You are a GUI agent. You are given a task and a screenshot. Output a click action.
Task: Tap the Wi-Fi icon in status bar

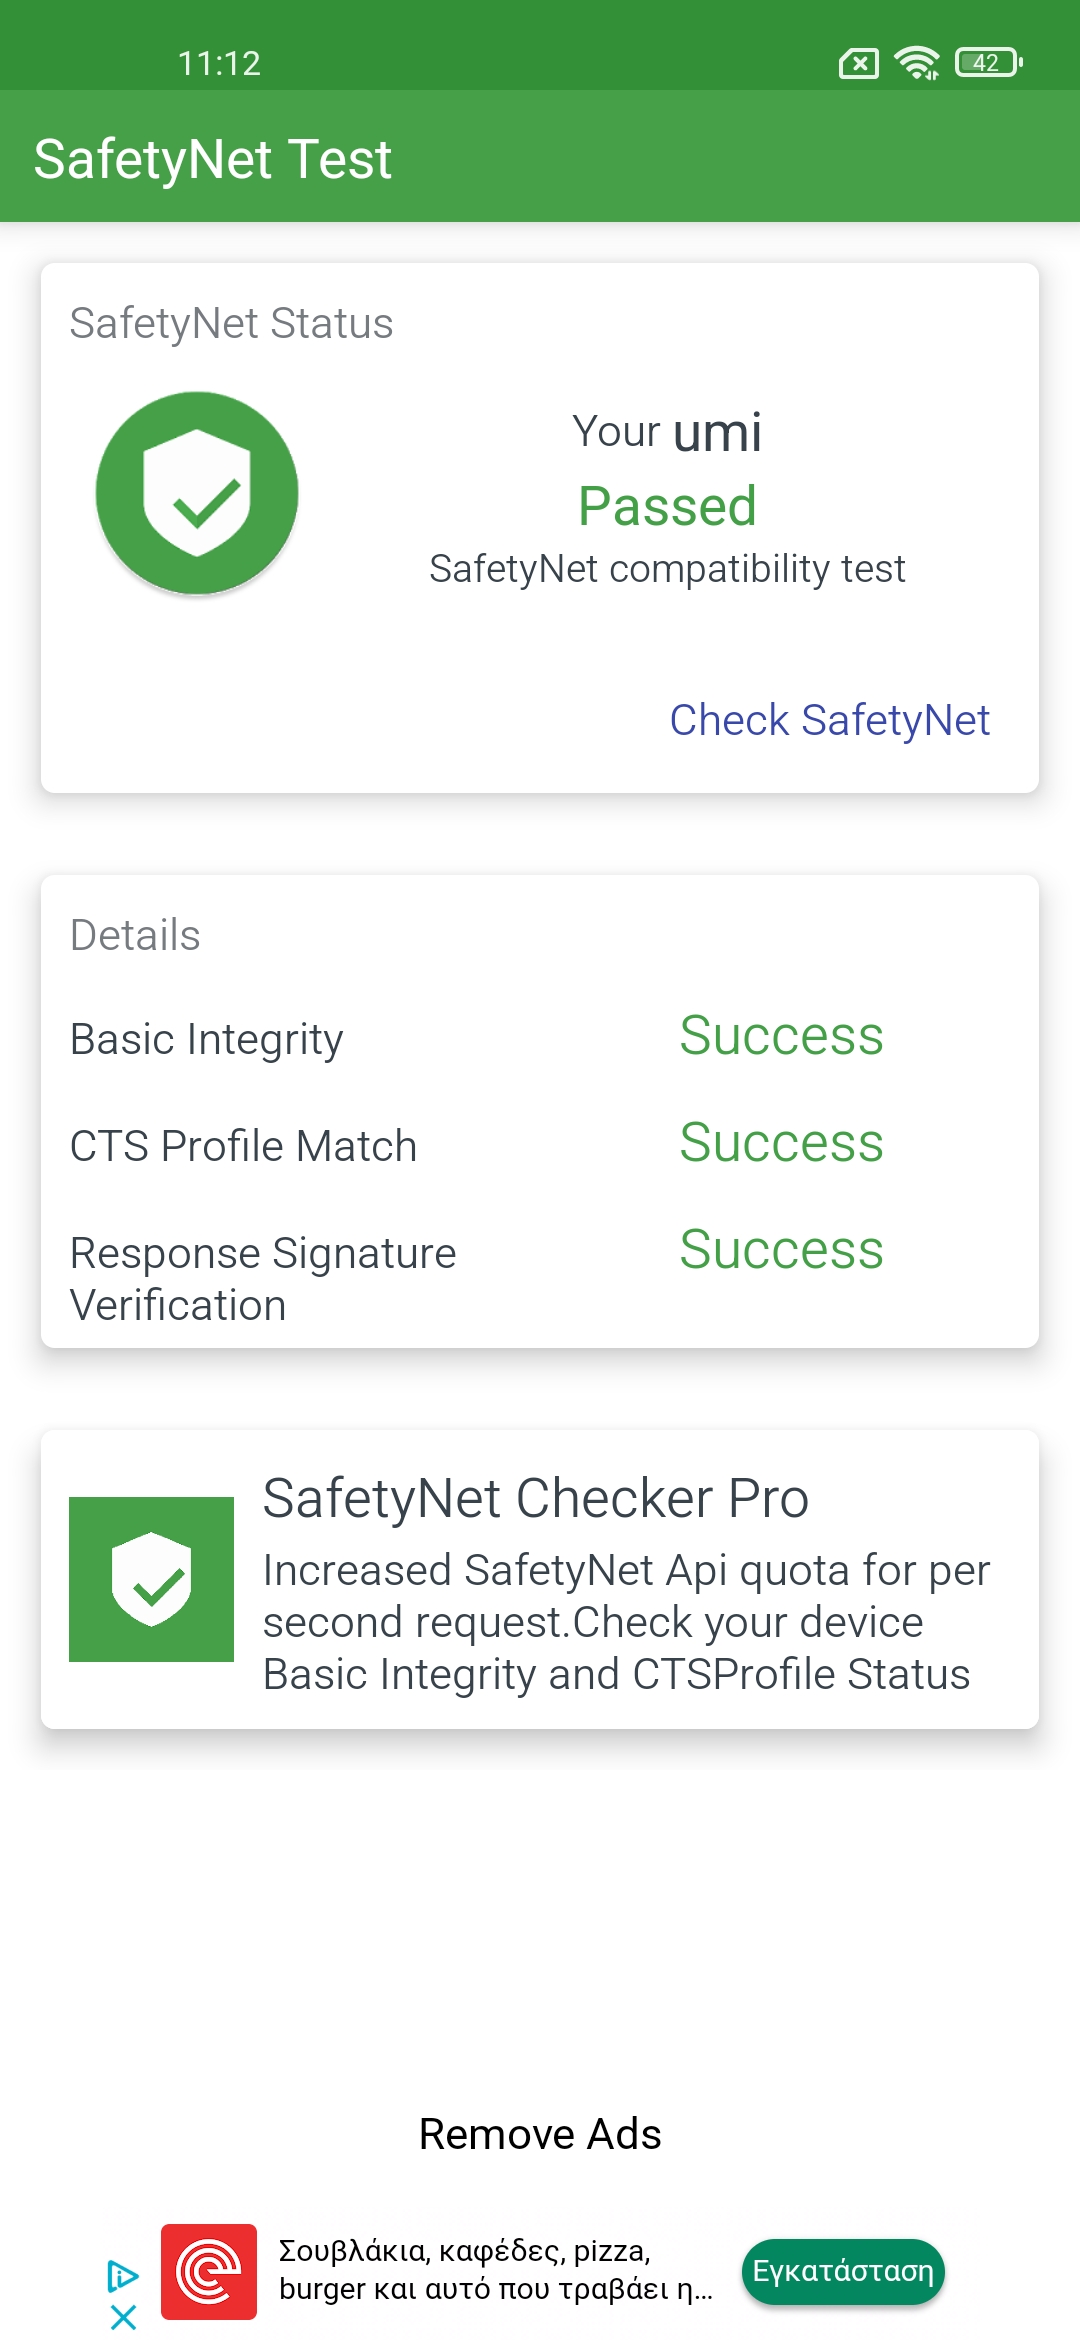click(x=916, y=63)
